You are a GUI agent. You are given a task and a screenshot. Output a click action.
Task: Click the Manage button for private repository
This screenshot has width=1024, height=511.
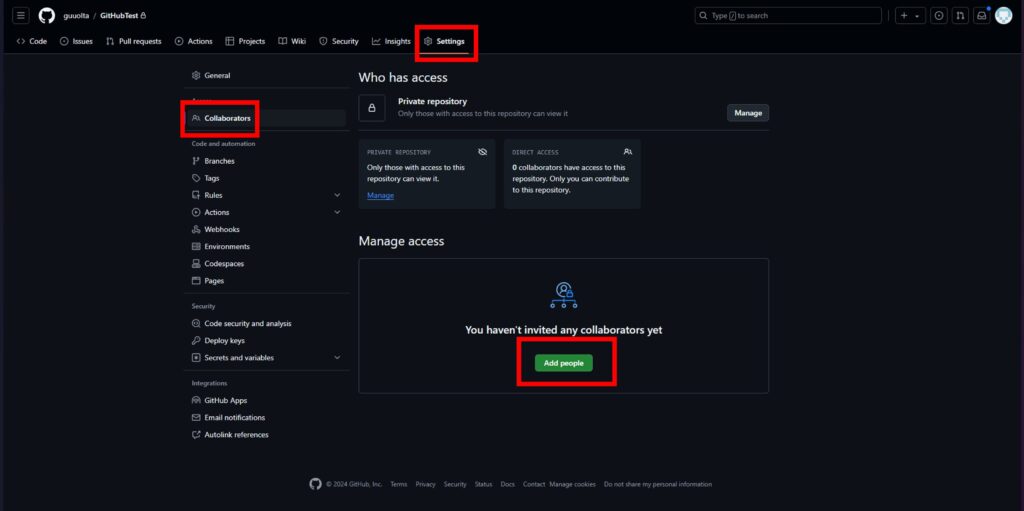748,113
